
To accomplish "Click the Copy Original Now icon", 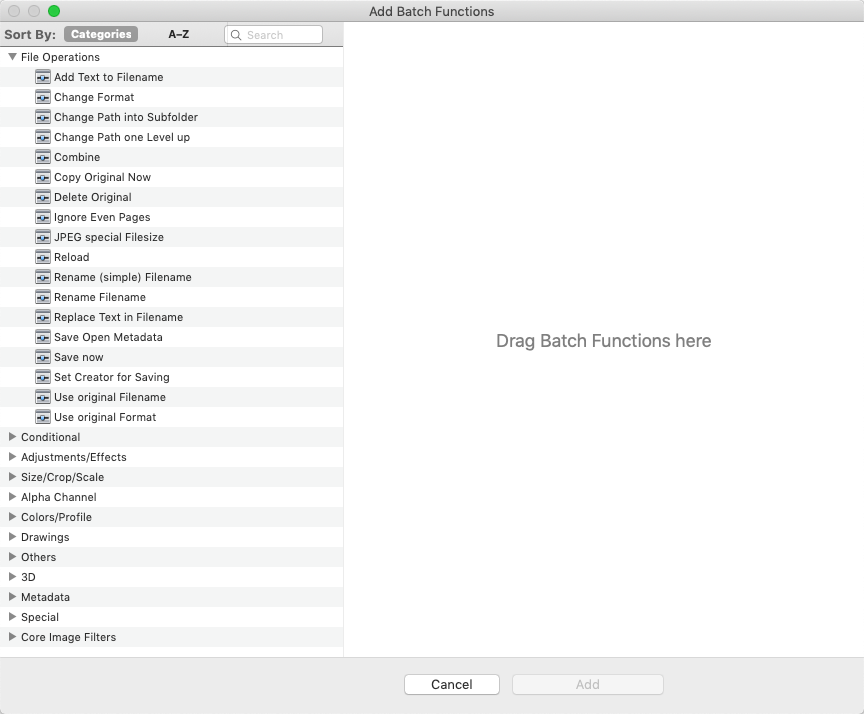I will [x=42, y=177].
